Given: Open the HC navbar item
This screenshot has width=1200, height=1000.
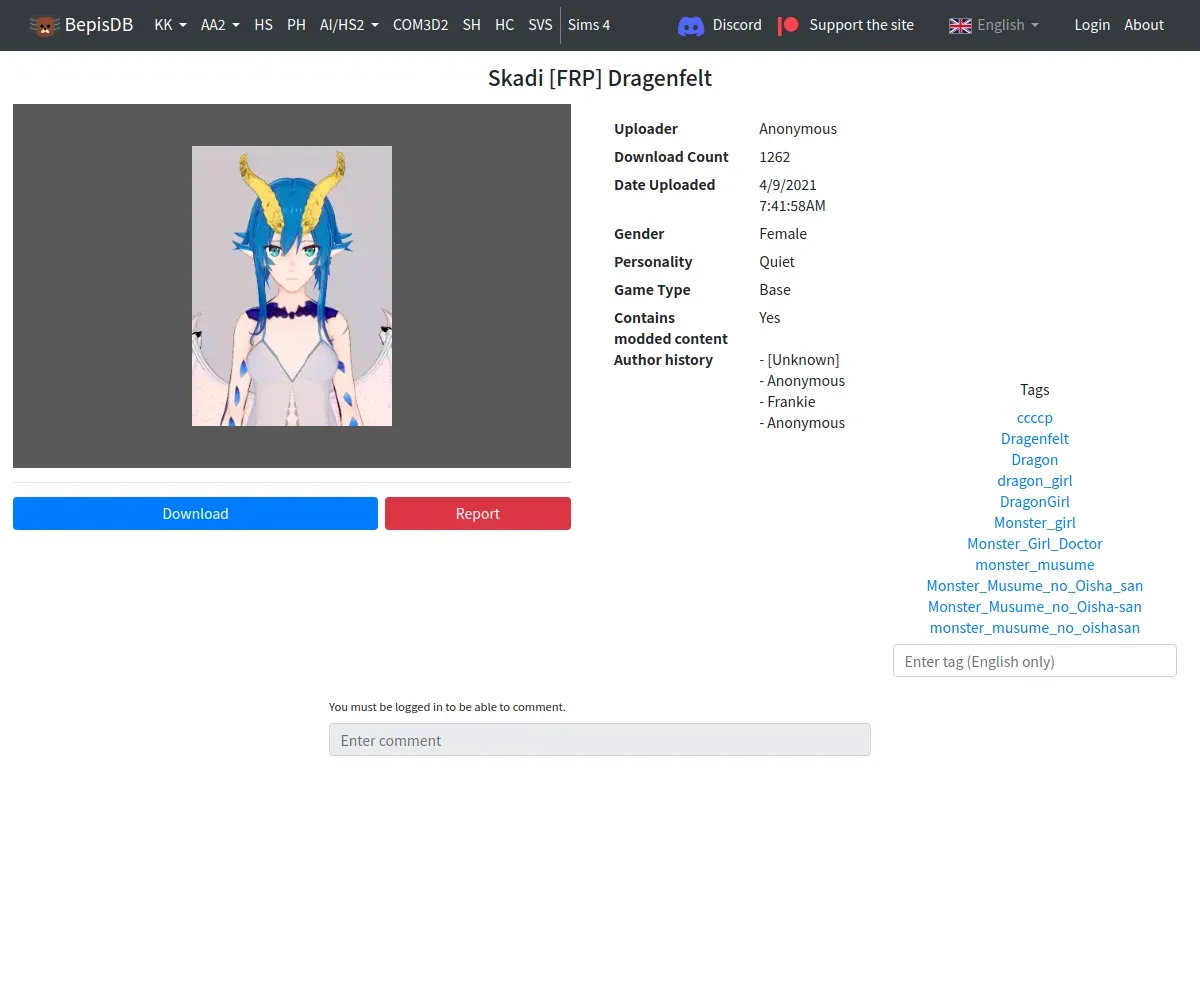Looking at the screenshot, I should pyautogui.click(x=504, y=25).
